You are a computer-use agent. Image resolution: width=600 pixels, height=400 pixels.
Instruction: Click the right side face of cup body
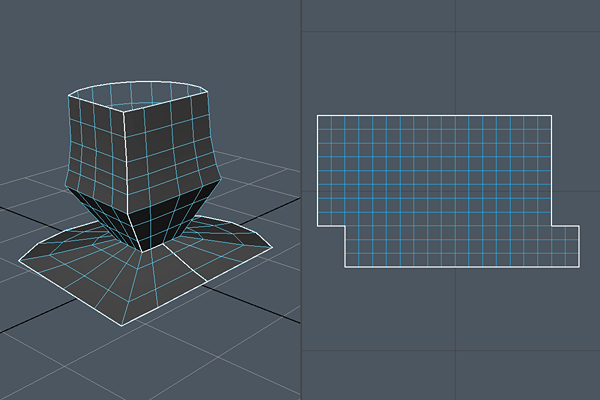[170, 140]
